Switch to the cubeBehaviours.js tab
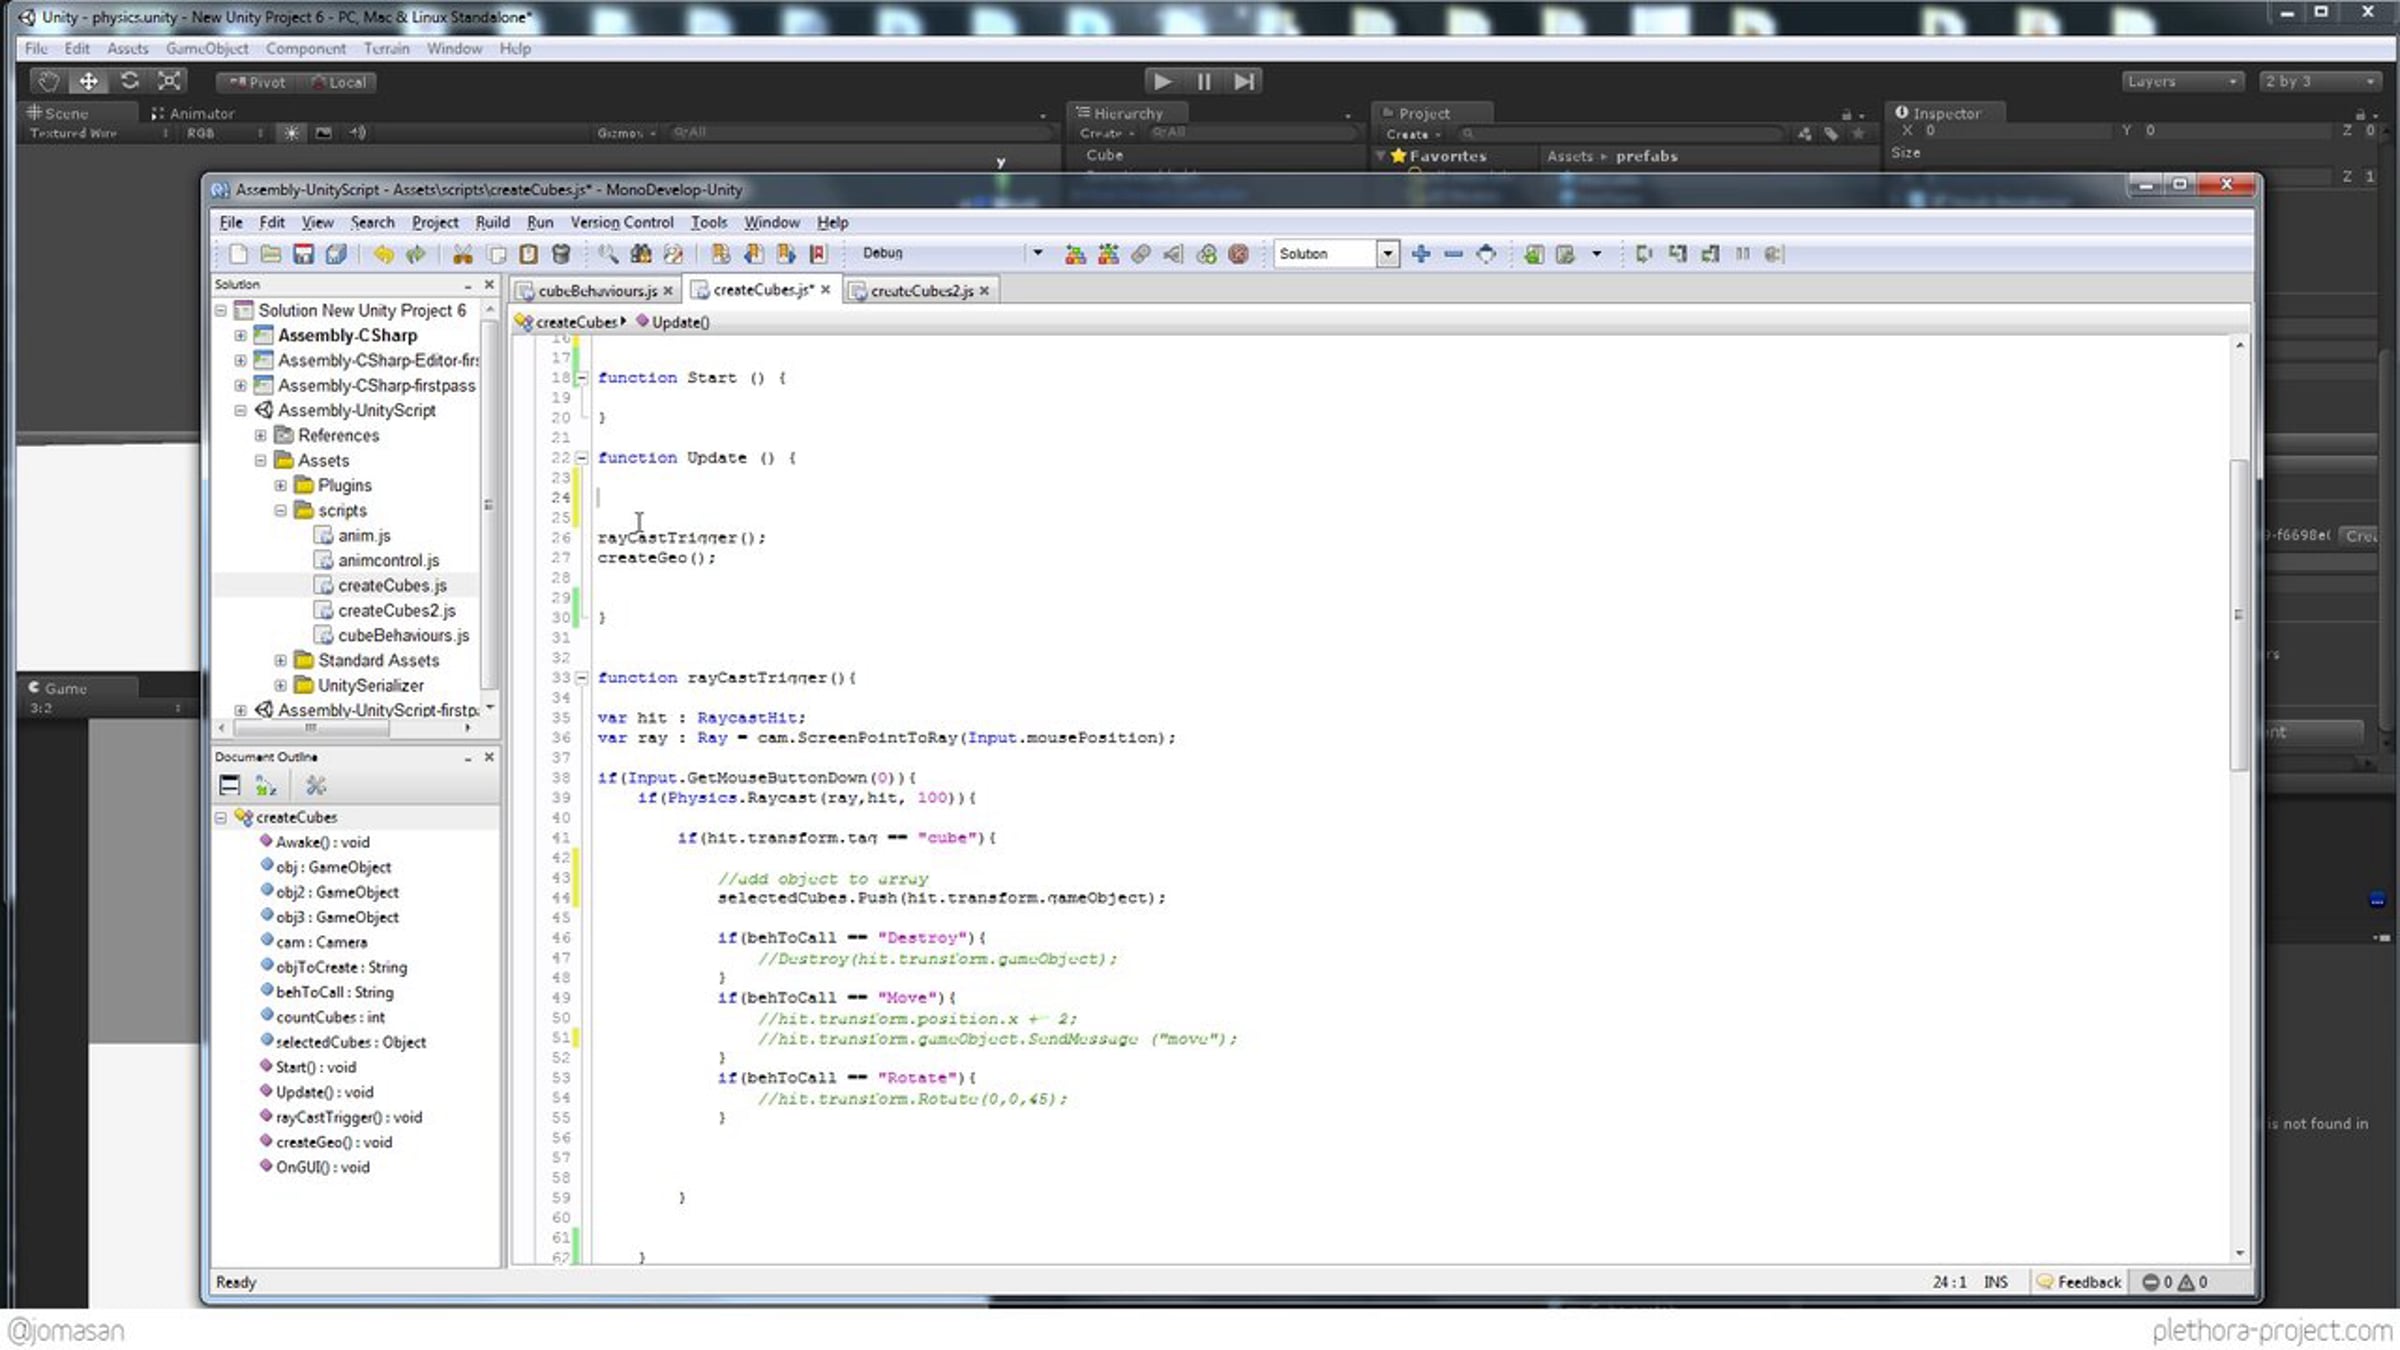 coord(596,291)
